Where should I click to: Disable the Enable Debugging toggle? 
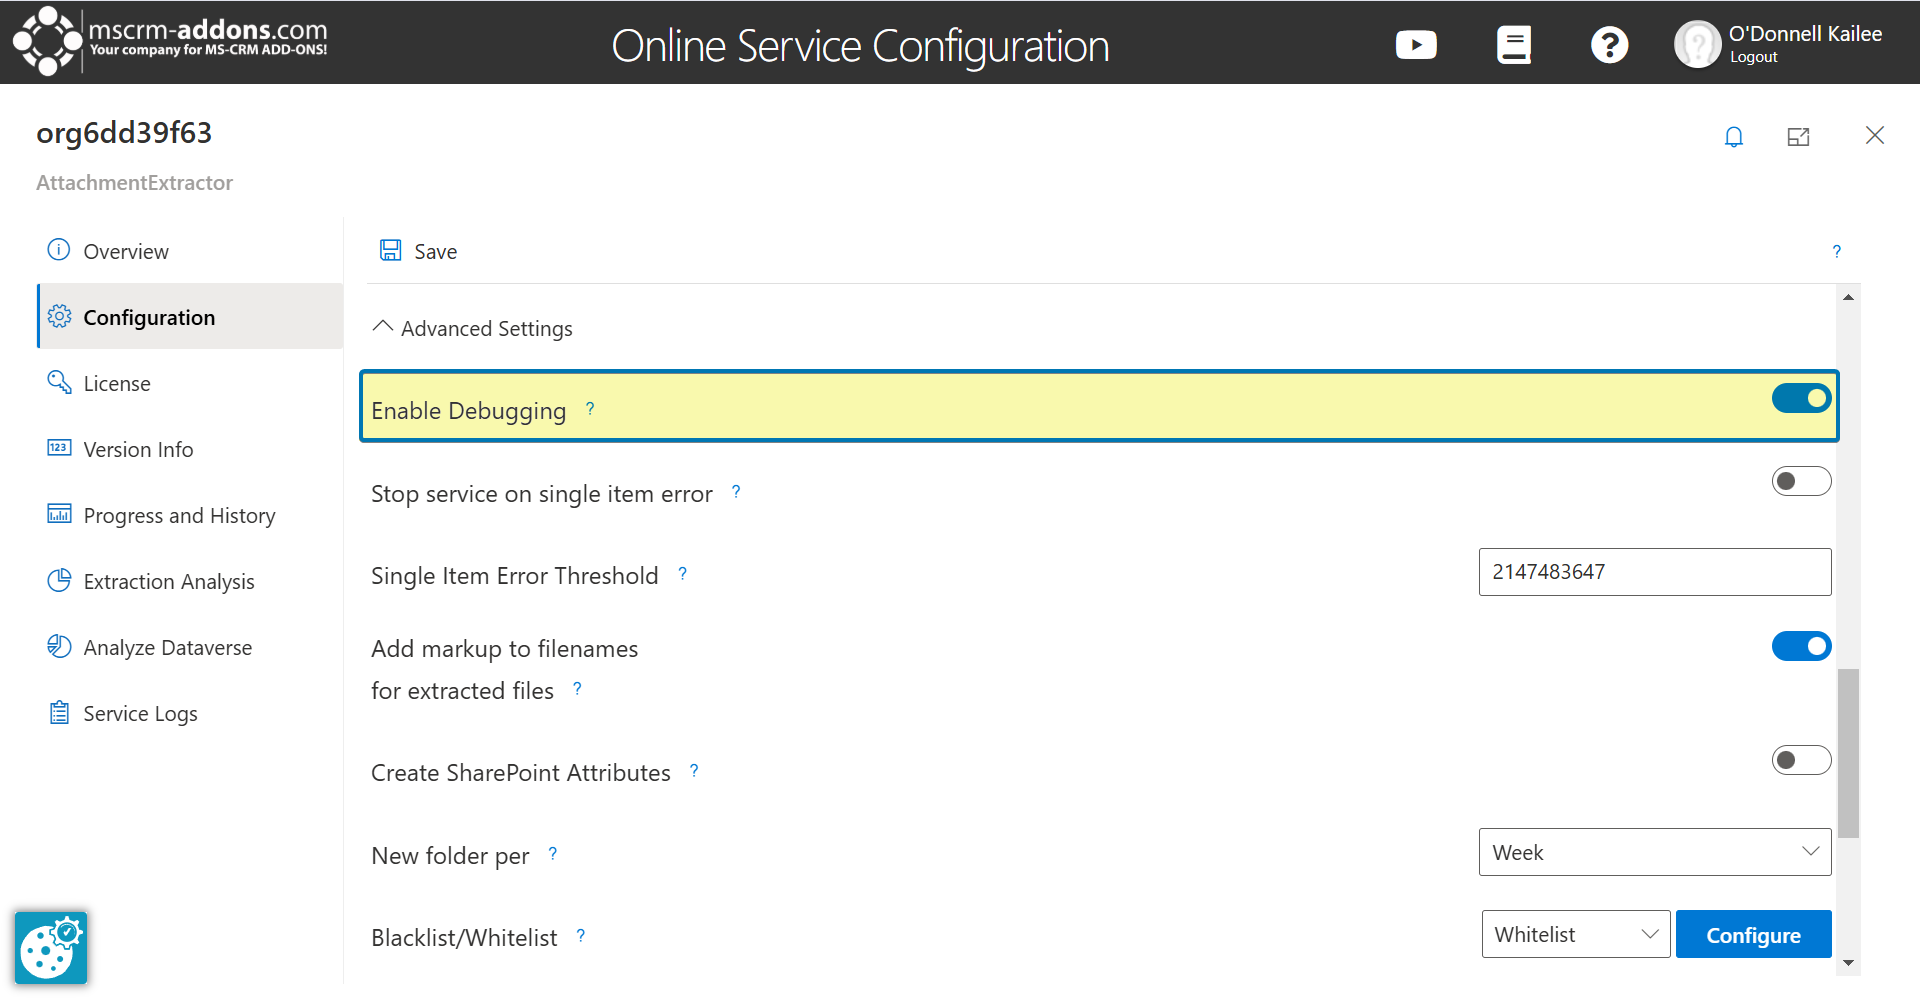1801,398
